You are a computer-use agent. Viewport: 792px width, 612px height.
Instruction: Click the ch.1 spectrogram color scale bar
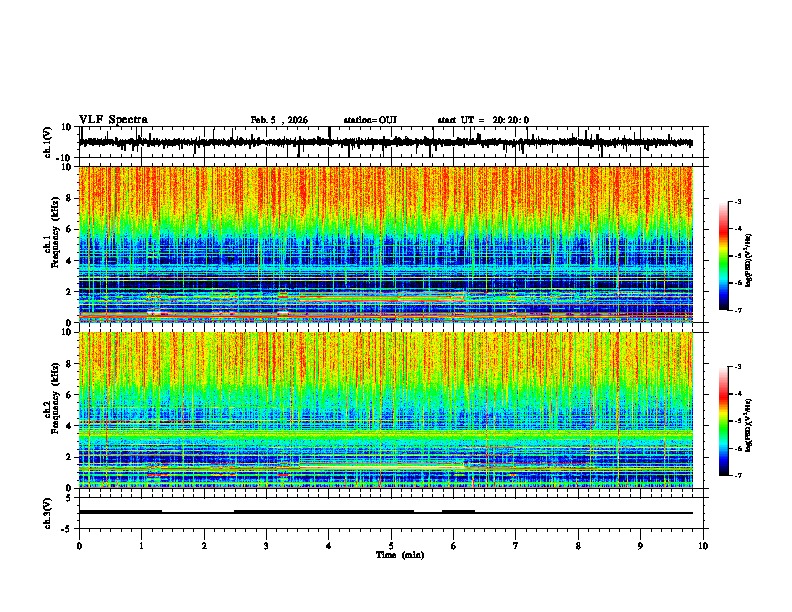[724, 256]
